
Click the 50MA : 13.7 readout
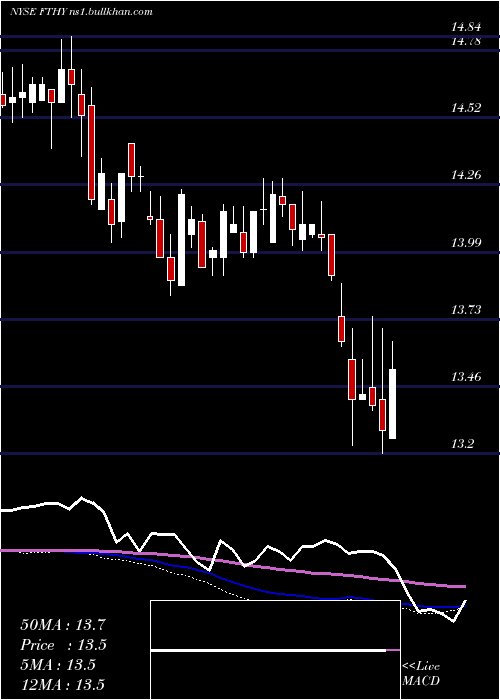[63, 625]
